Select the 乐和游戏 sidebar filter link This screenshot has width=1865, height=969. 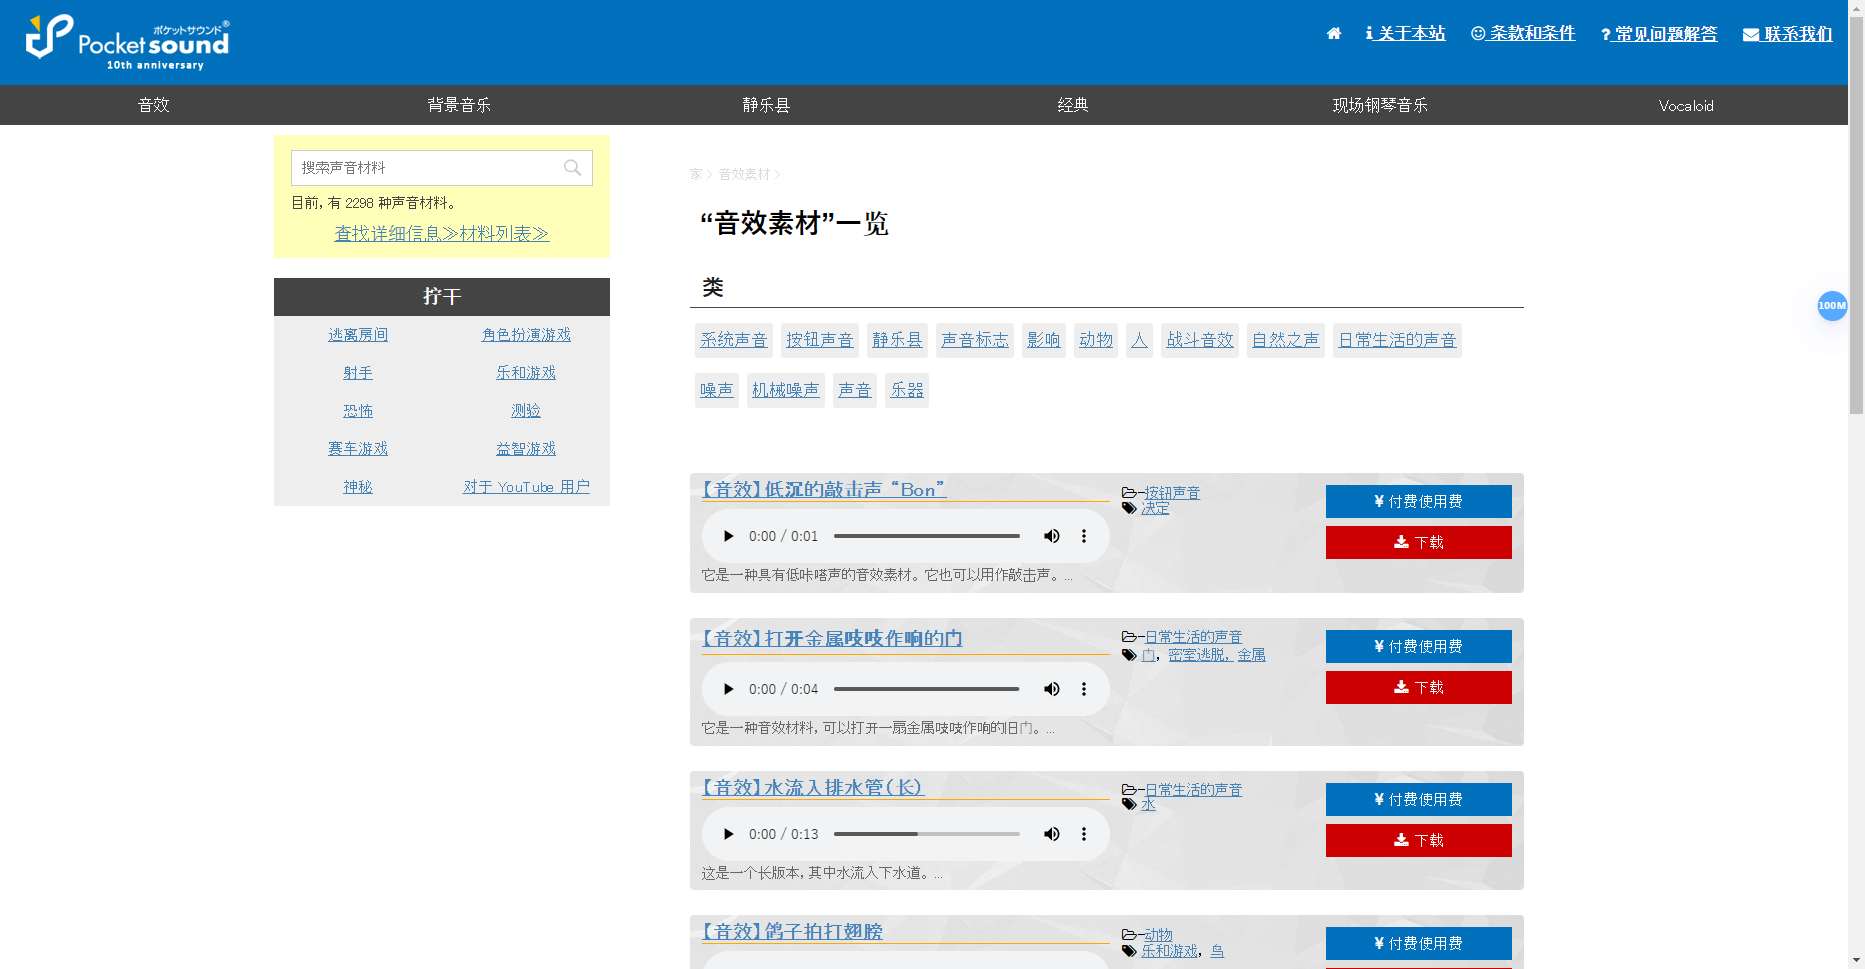[526, 373]
